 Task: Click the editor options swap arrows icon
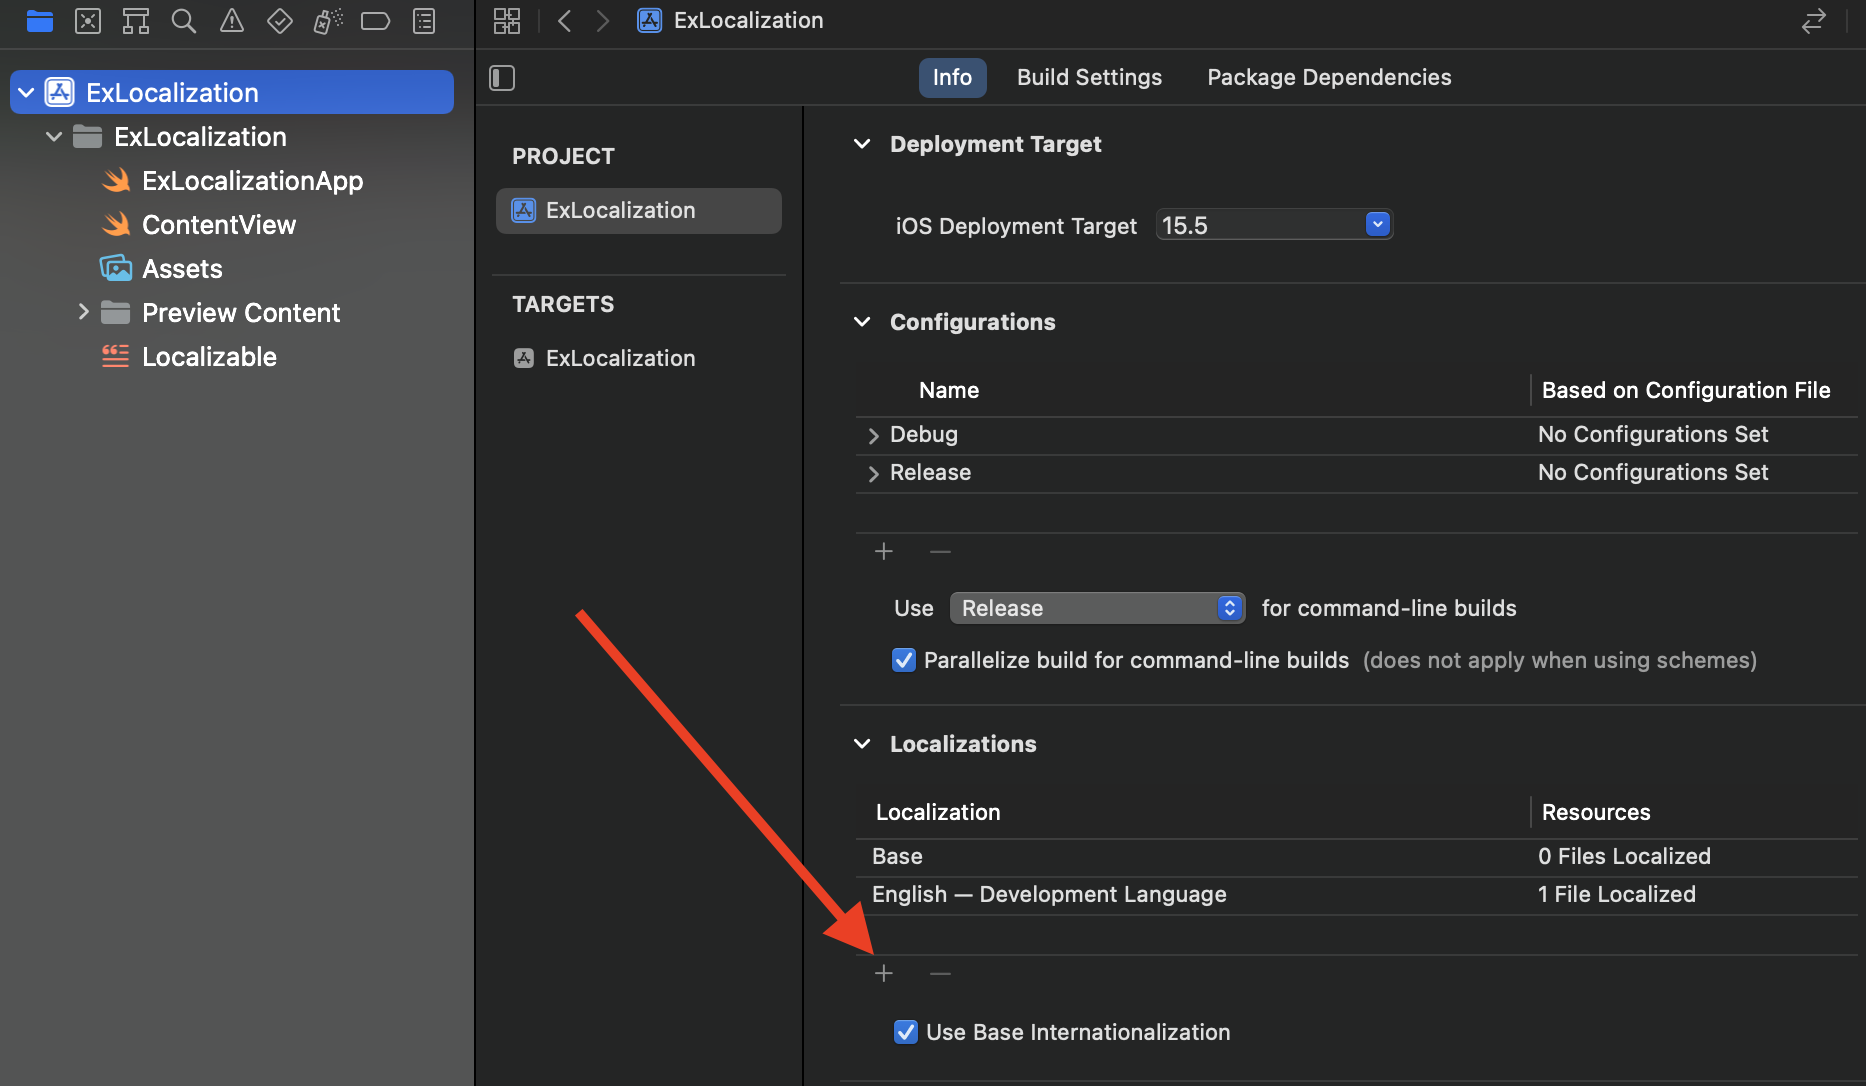click(x=1814, y=21)
